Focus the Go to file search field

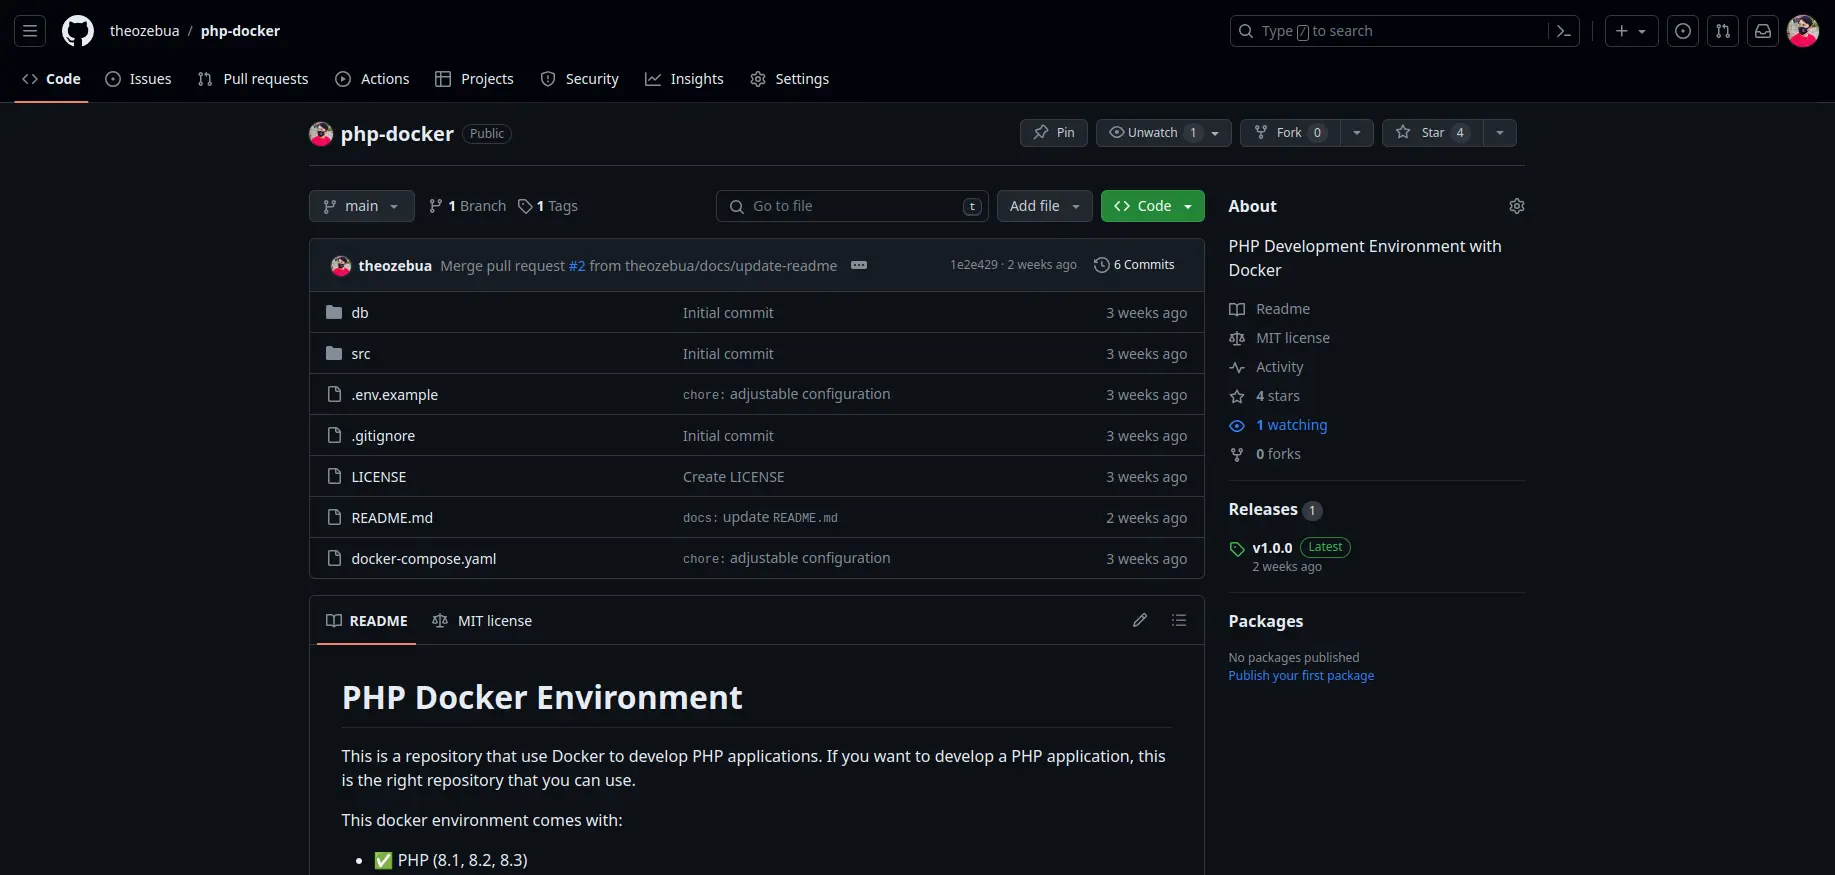(853, 206)
